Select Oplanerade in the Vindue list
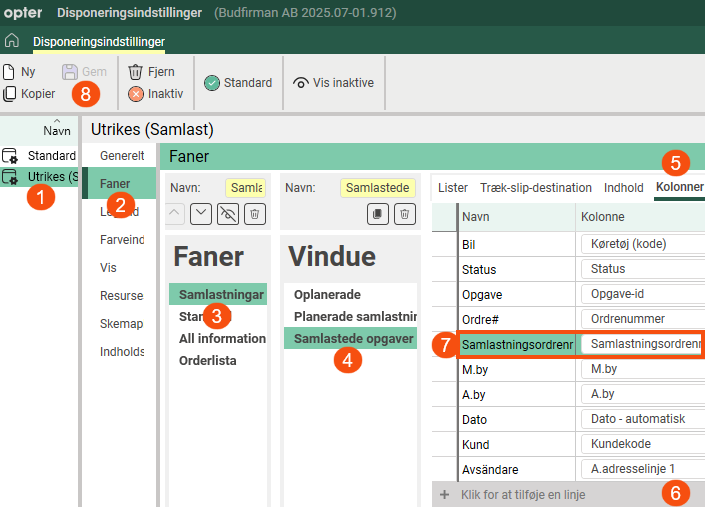Screen dimensions: 705x507 tap(327, 295)
